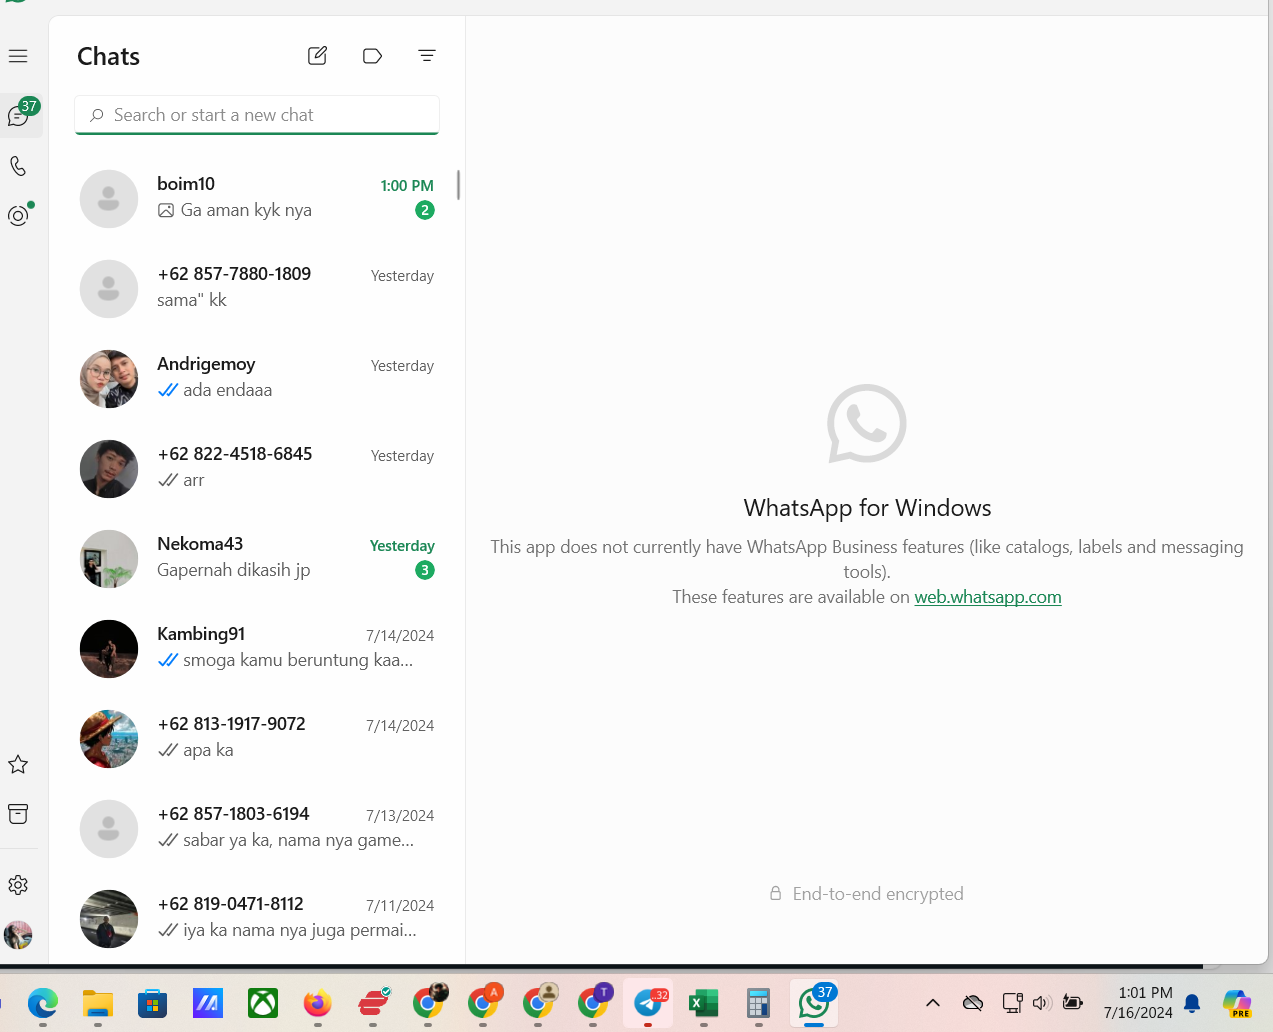Screen dimensions: 1273x1032
Task: Open the Kambing91 chat
Action: coord(257,648)
